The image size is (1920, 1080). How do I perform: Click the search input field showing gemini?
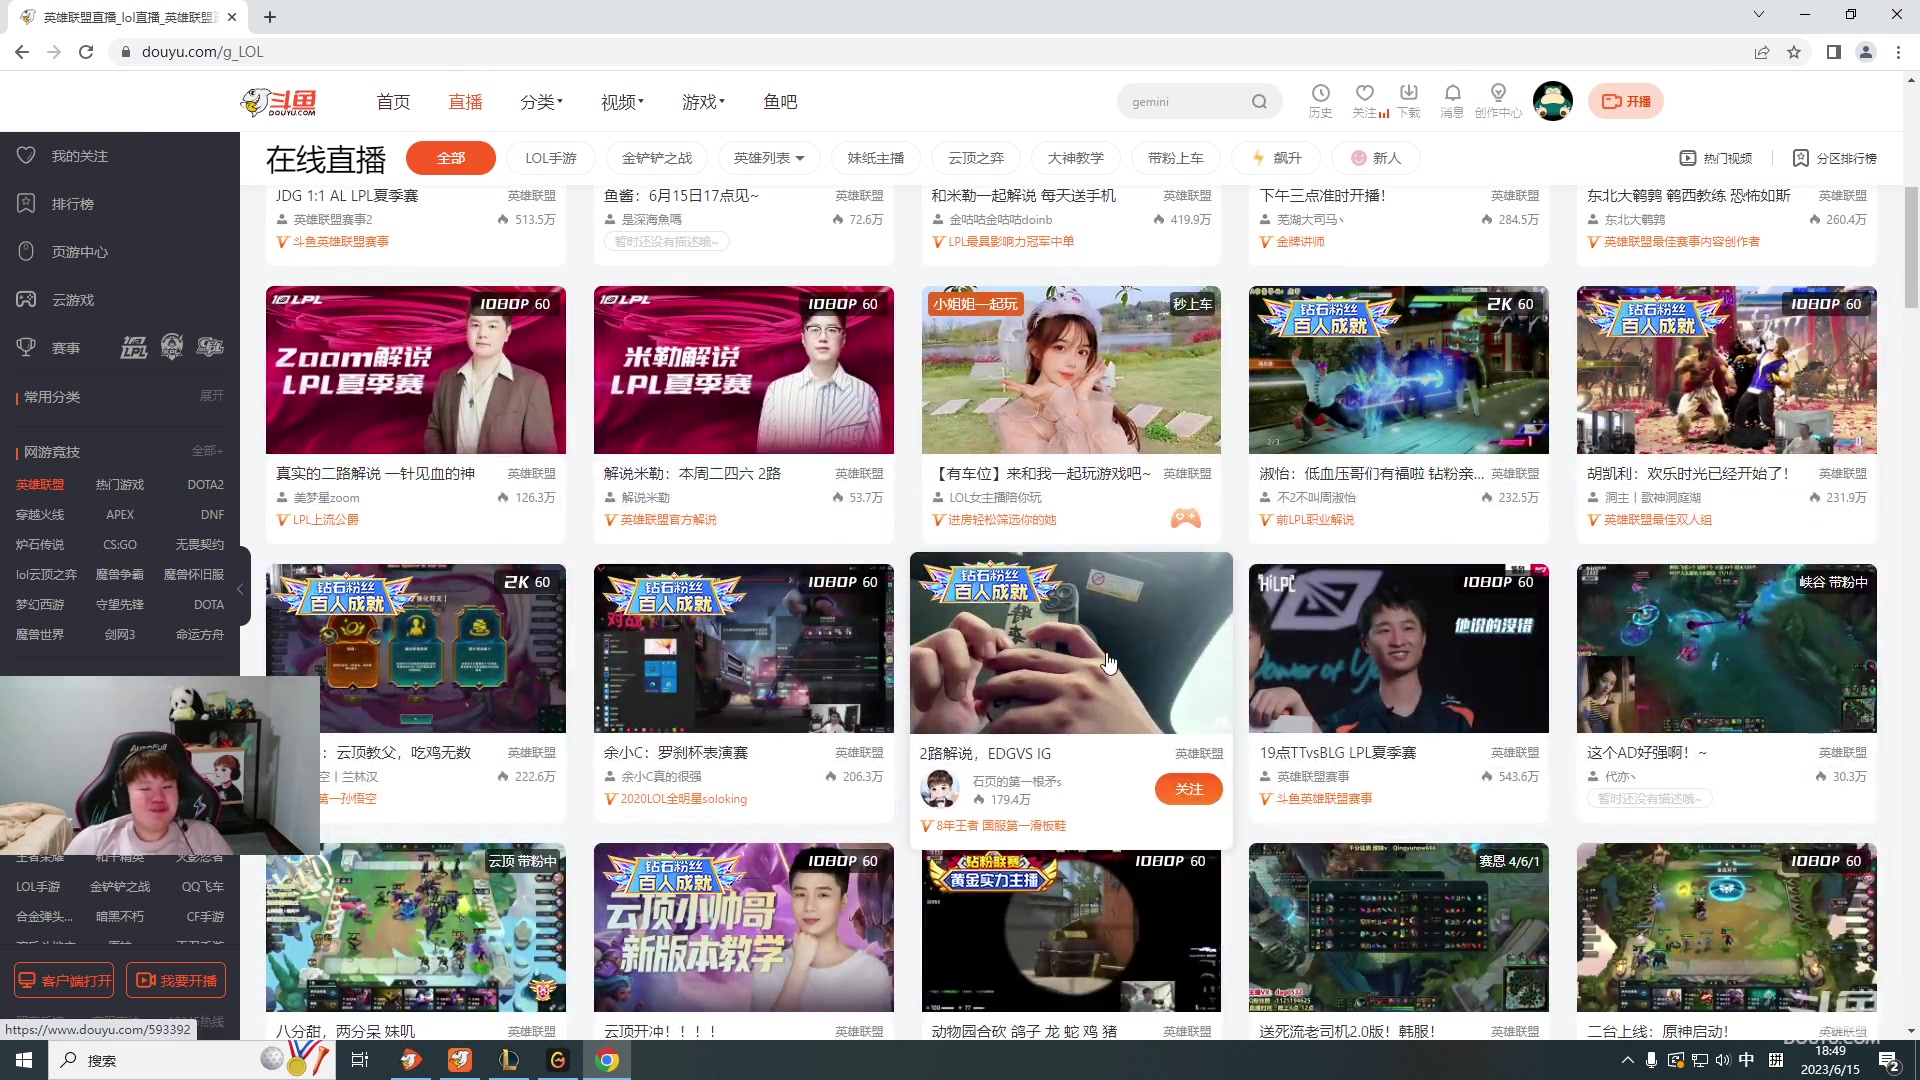[x=1186, y=102]
